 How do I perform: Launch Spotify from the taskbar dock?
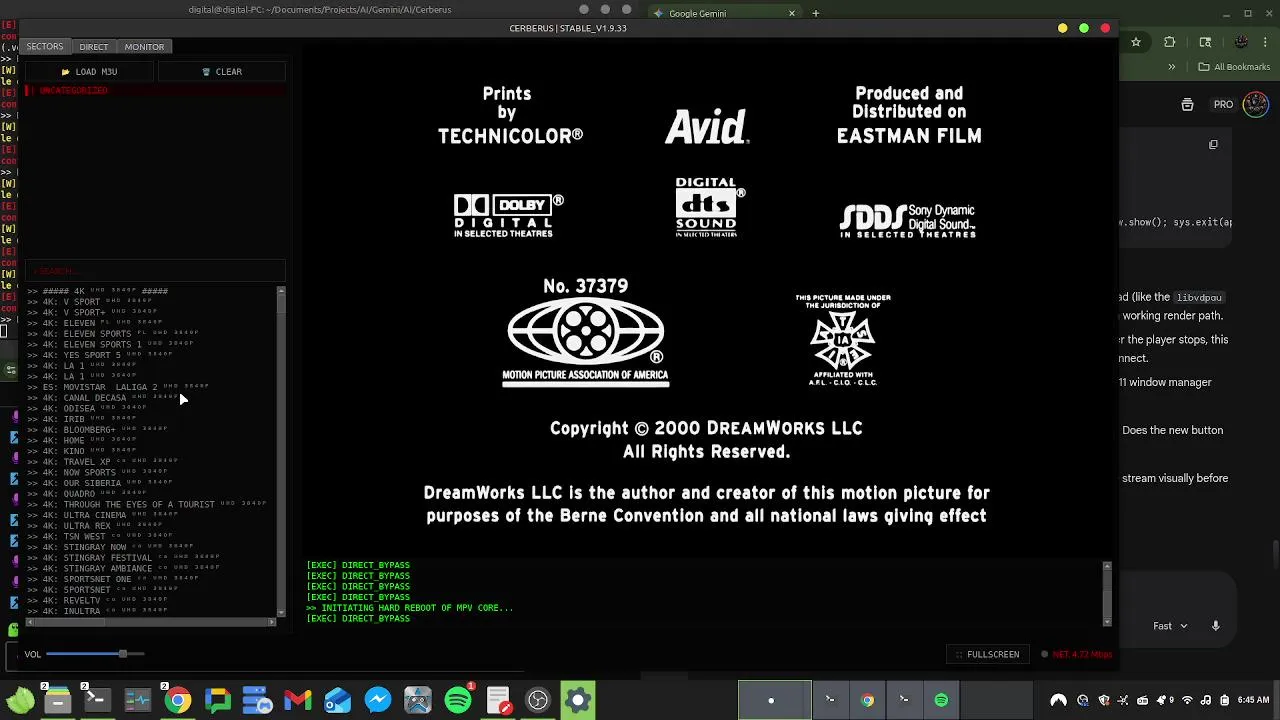(458, 700)
